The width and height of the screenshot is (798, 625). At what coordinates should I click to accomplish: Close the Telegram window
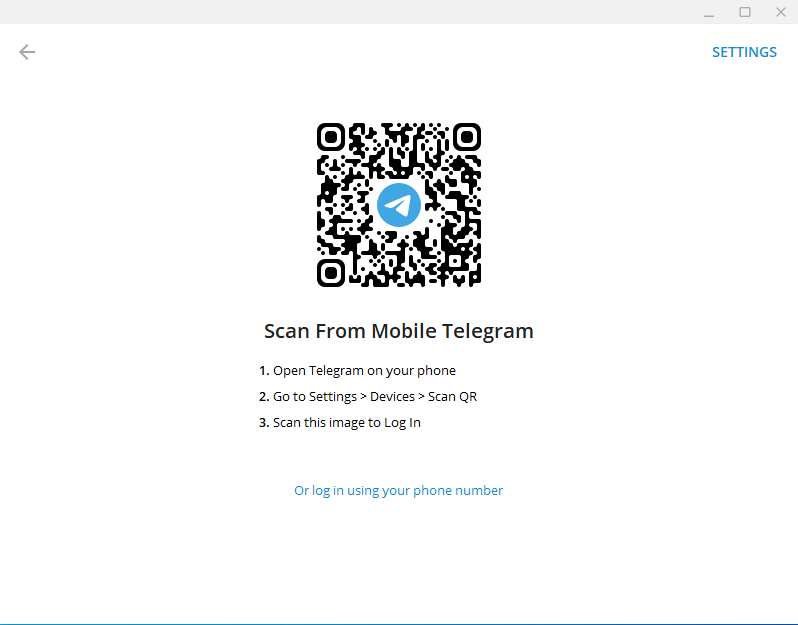click(x=781, y=12)
